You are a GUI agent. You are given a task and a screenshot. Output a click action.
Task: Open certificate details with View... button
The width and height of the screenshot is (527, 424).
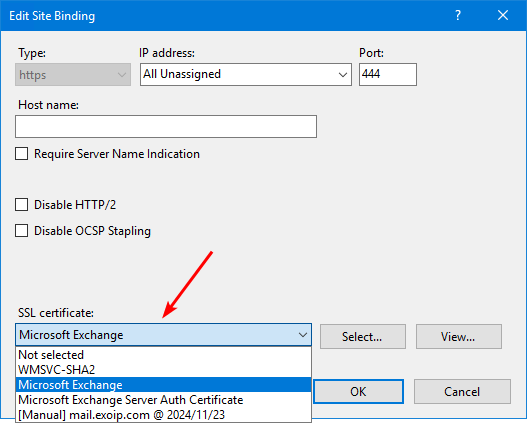459,337
